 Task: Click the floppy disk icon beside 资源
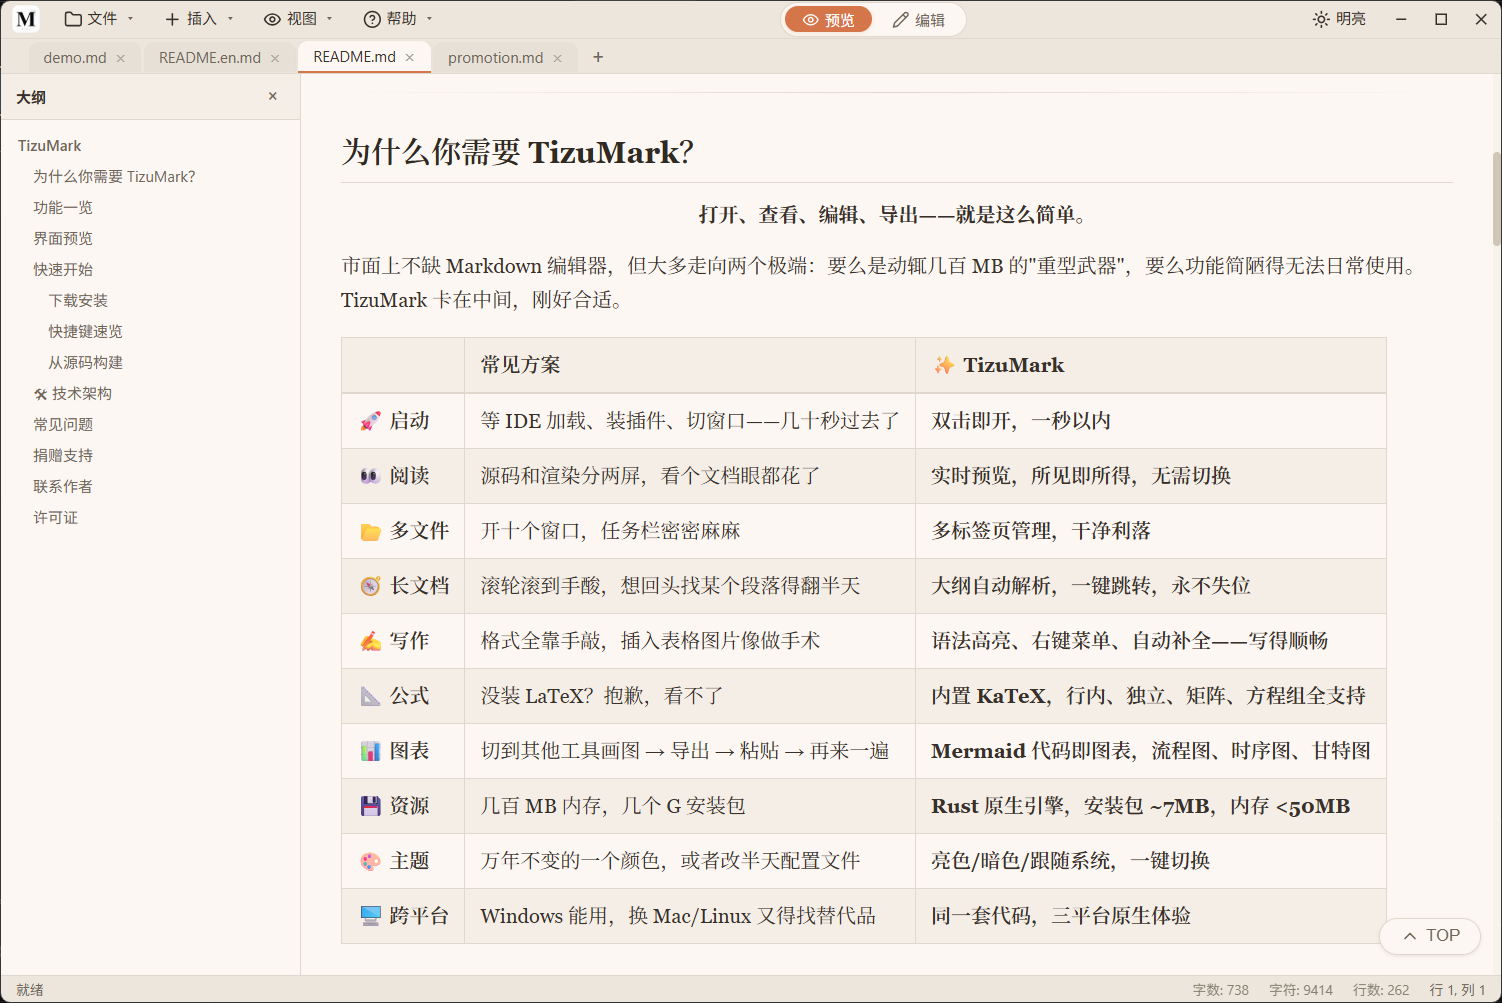point(371,806)
